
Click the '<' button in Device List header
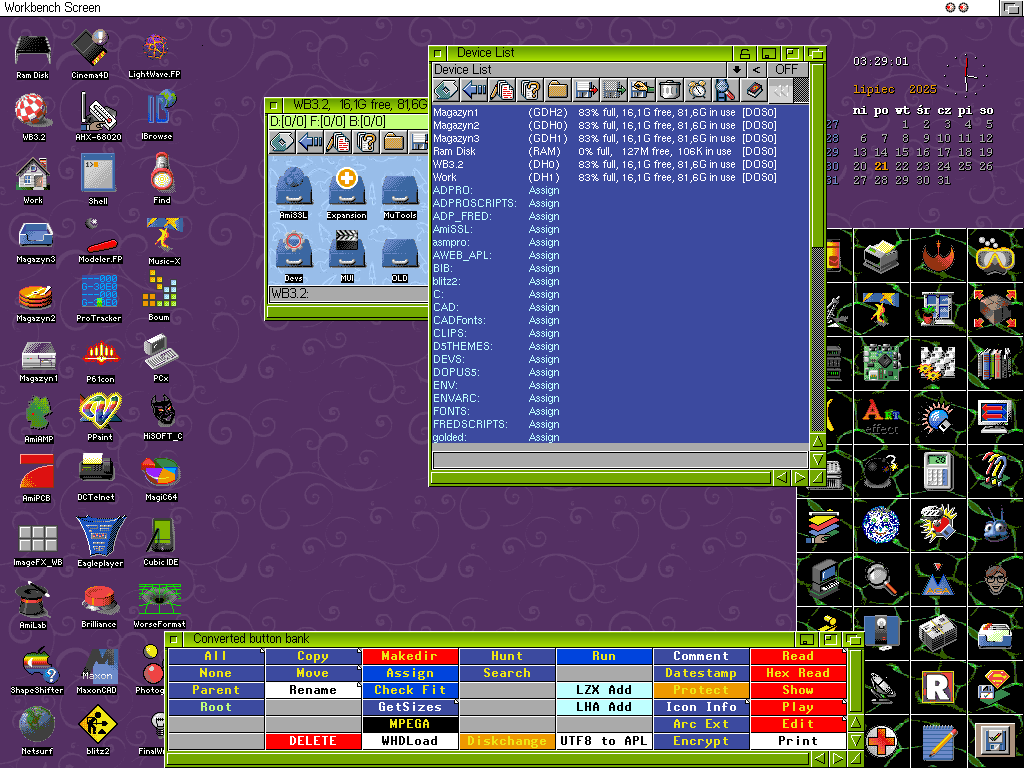click(756, 69)
